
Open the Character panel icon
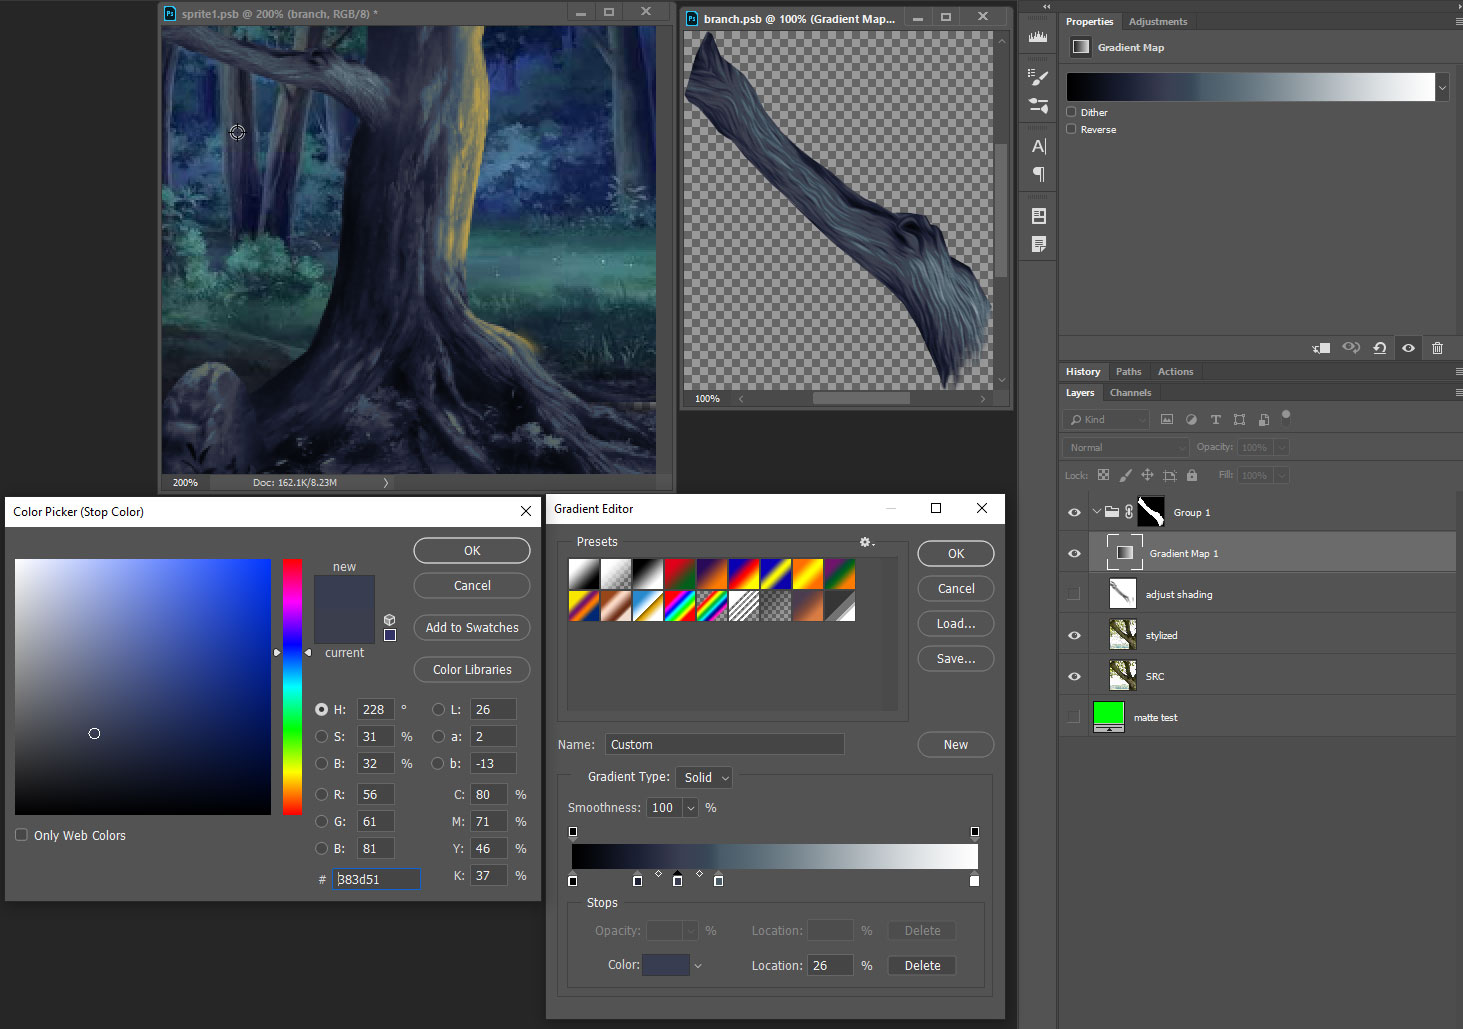click(x=1038, y=146)
